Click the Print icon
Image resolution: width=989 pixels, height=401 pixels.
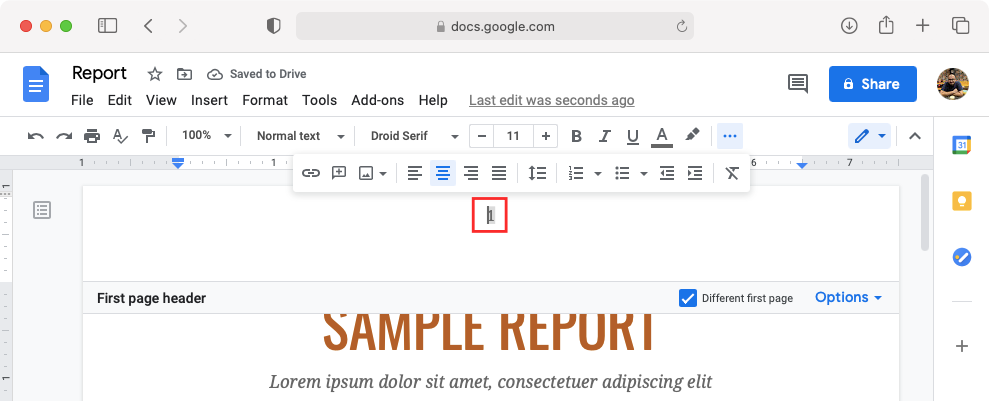92,136
